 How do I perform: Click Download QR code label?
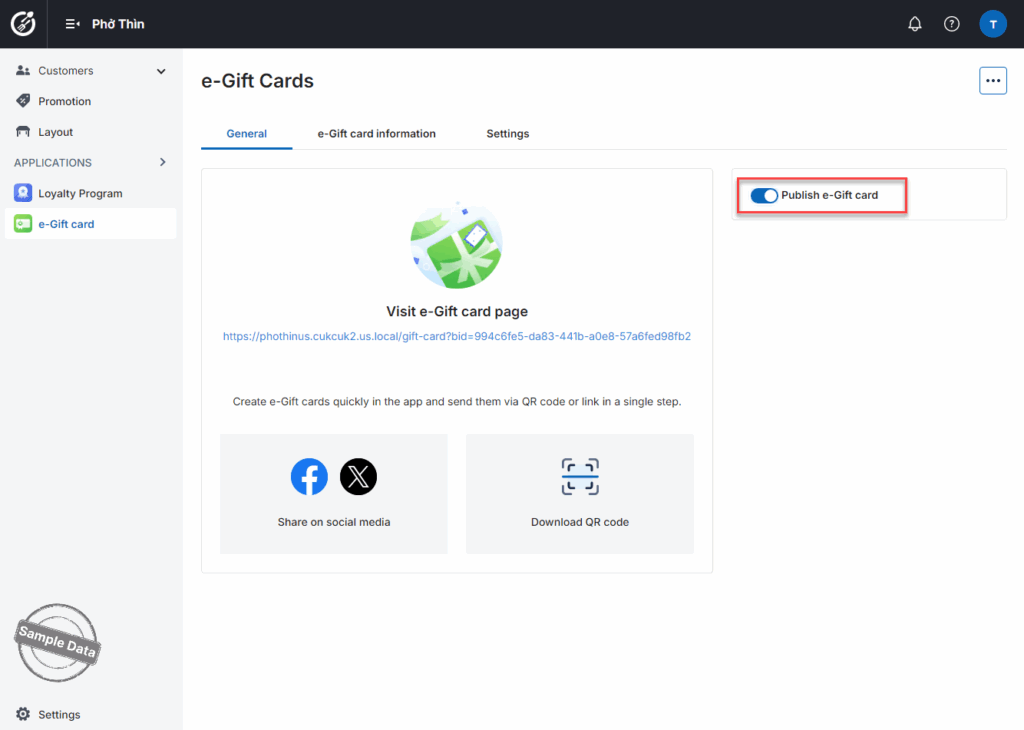tap(580, 522)
